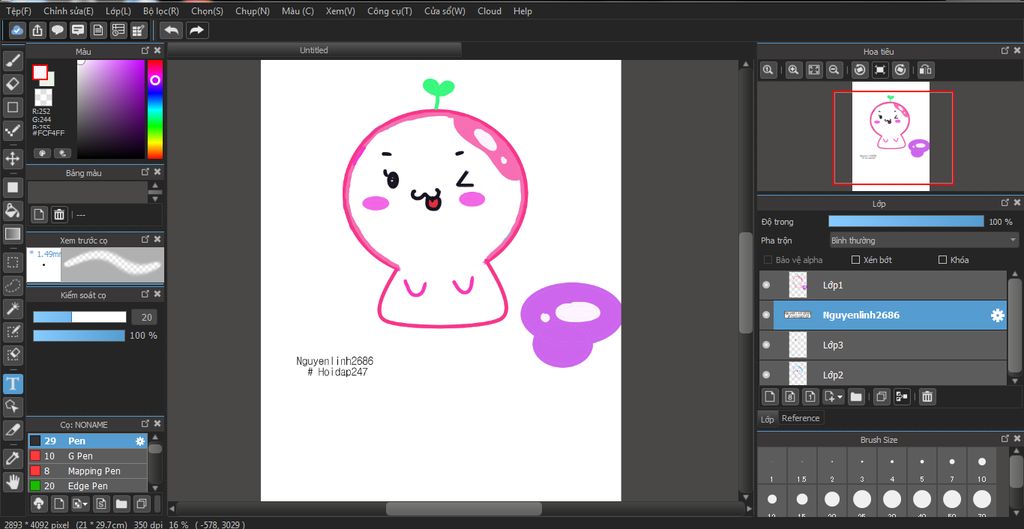Select the Untitled document tab
The height and width of the screenshot is (529, 1024).
pos(314,50)
